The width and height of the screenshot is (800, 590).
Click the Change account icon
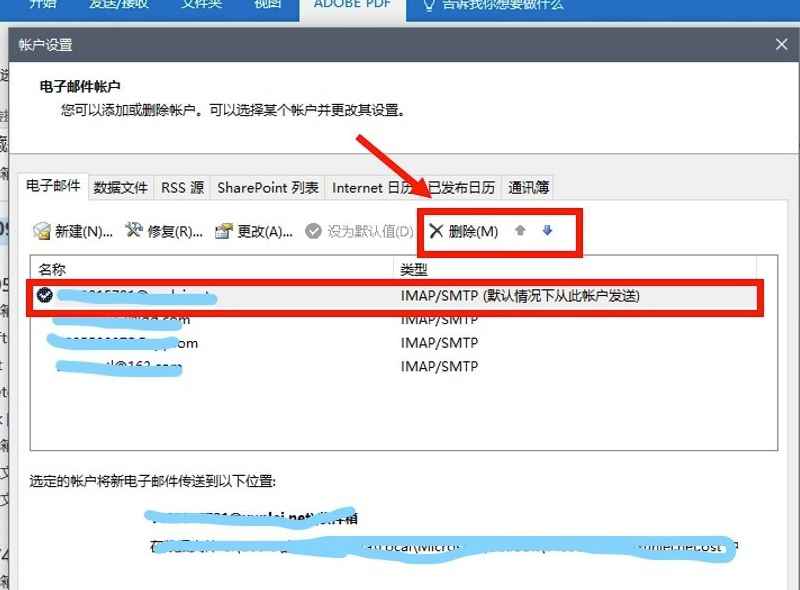pyautogui.click(x=224, y=231)
